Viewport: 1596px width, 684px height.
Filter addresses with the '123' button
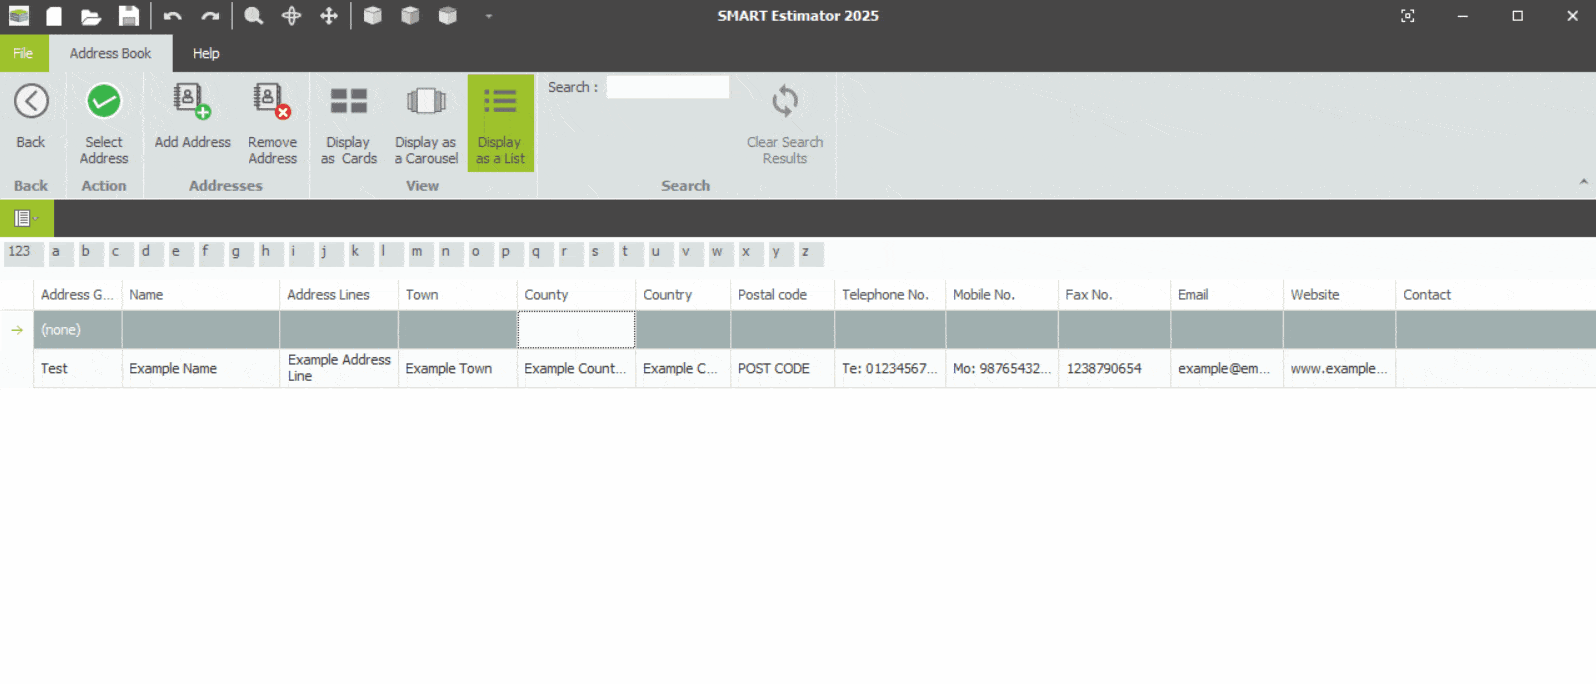20,252
